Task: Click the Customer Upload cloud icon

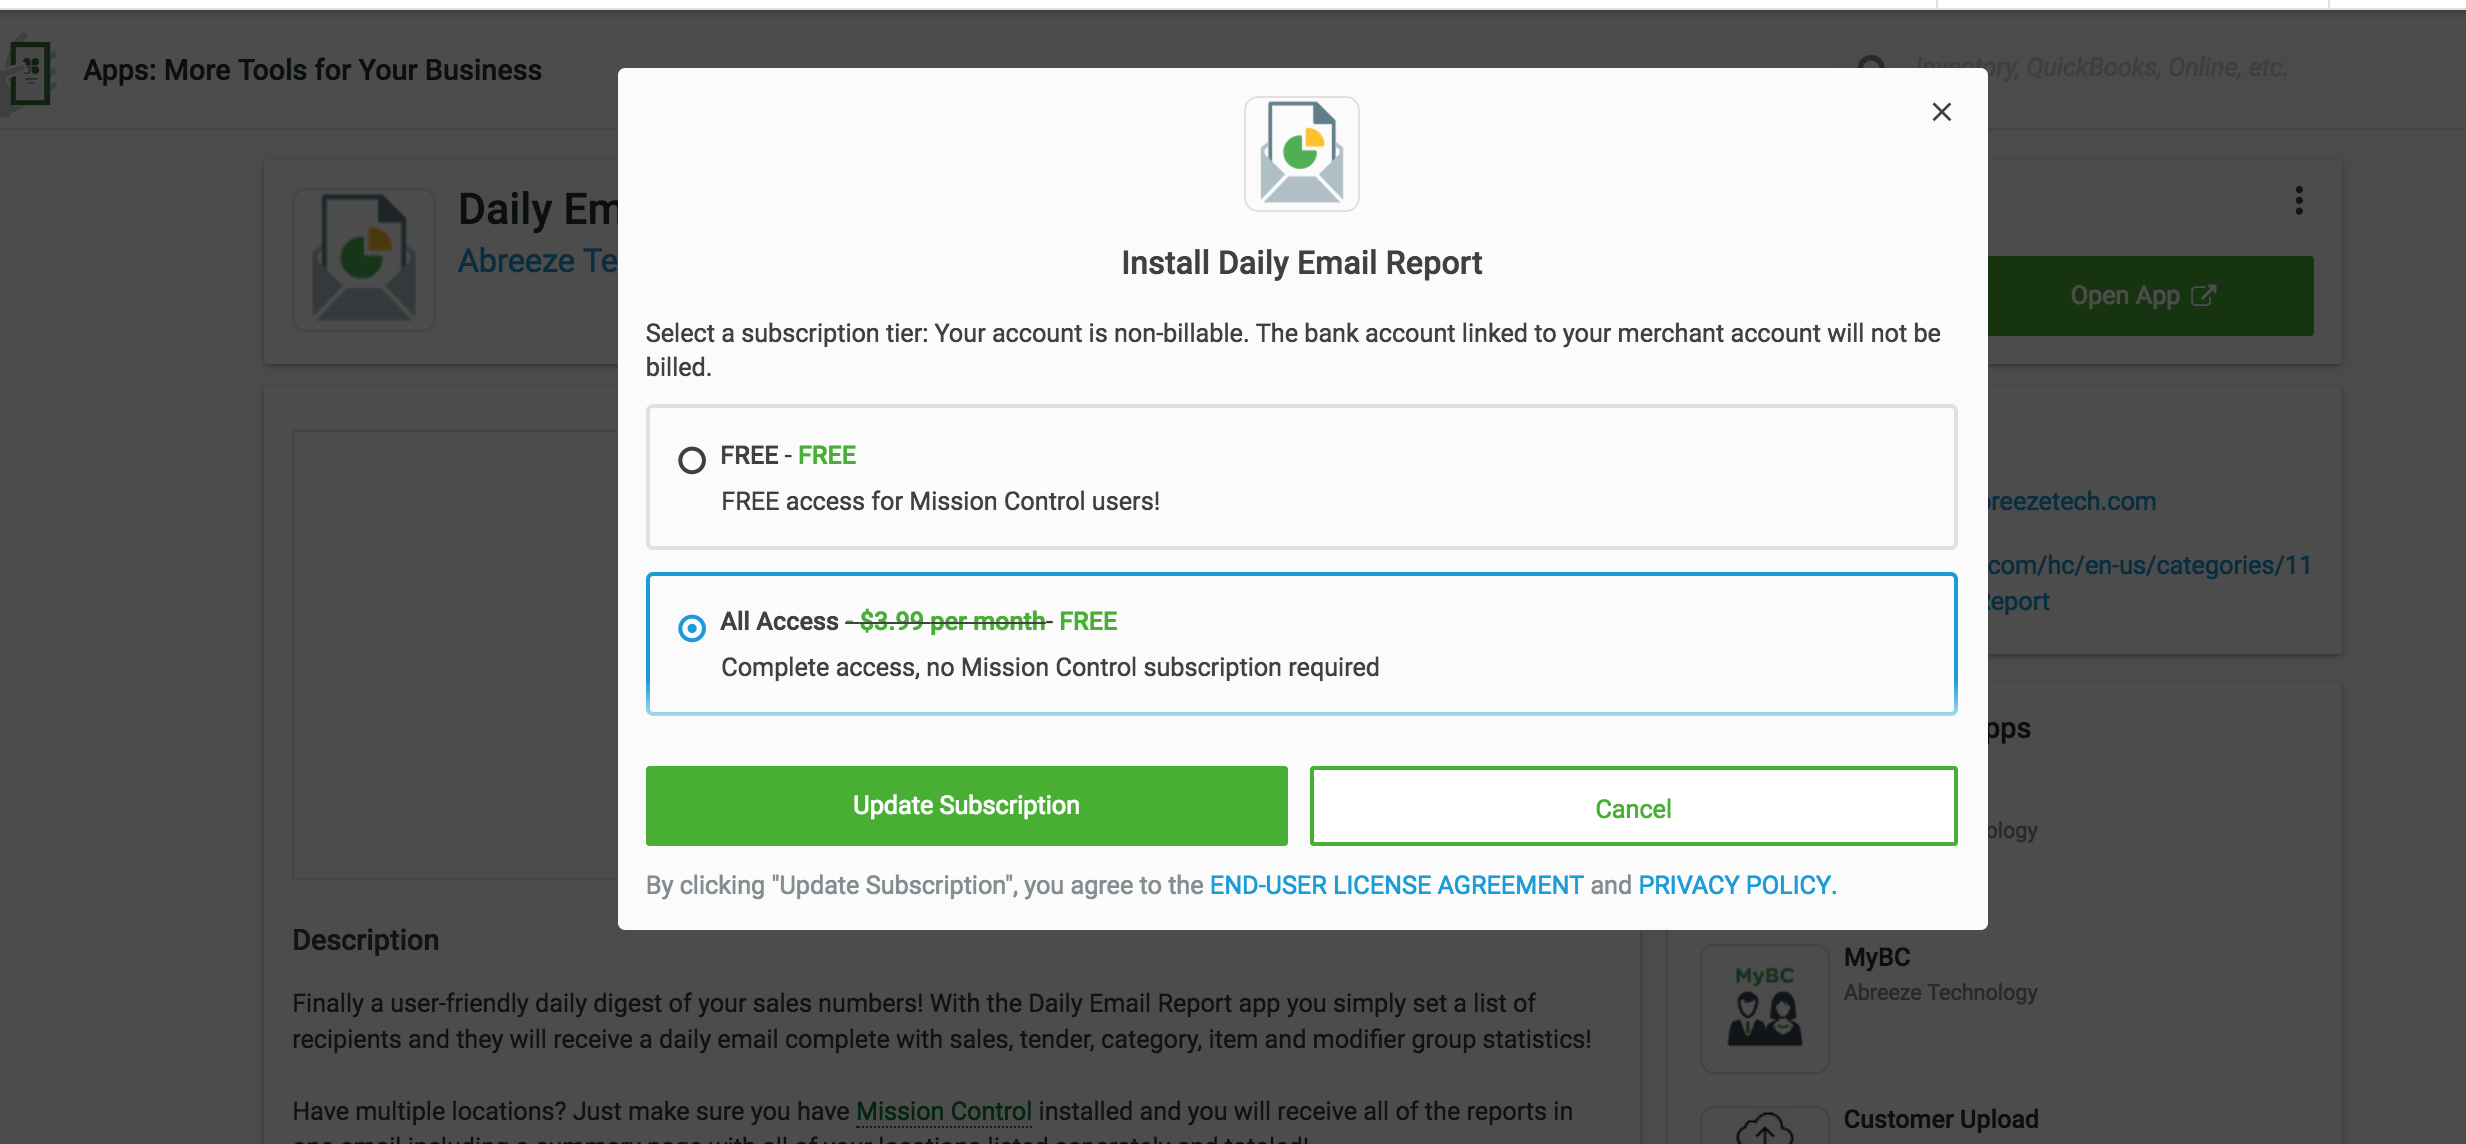Action: click(1764, 1128)
